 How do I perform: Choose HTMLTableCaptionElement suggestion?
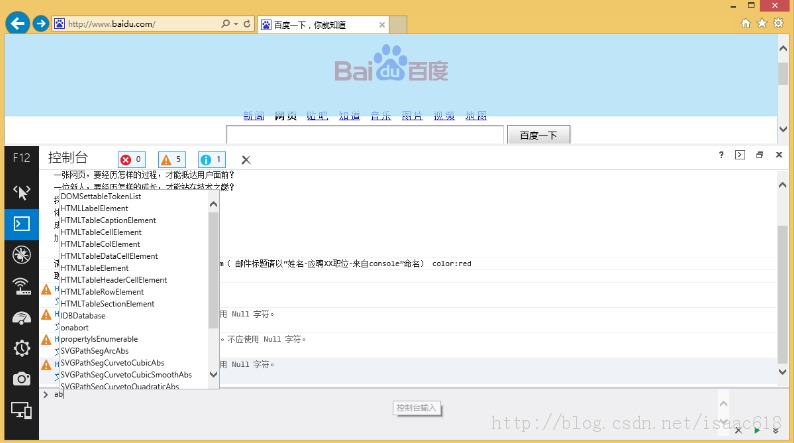(x=108, y=220)
